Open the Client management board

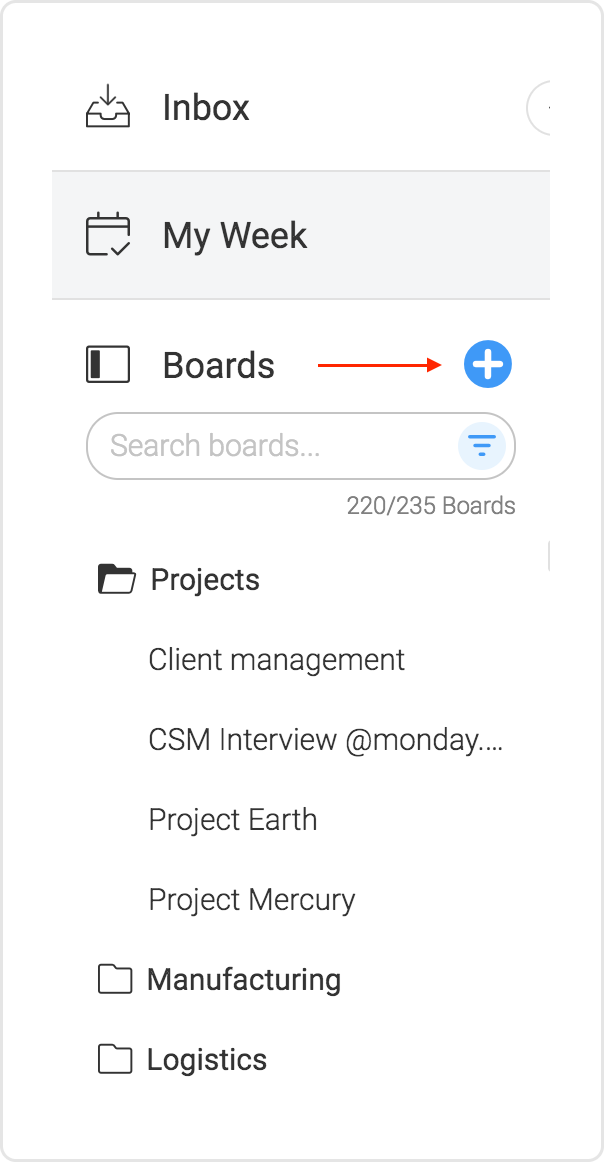click(x=276, y=660)
